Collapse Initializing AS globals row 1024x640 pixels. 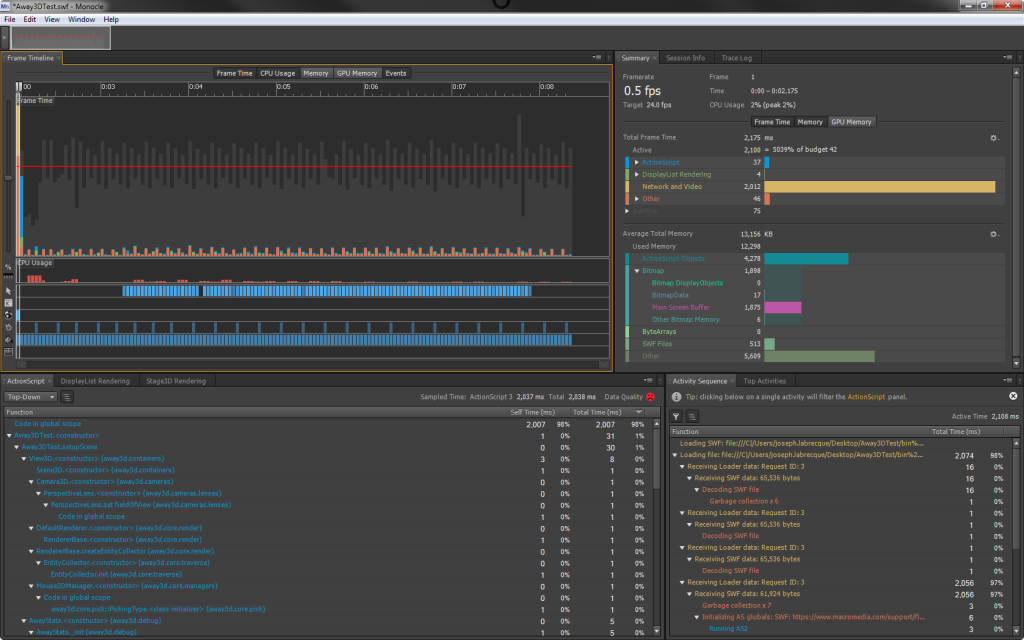pos(697,617)
